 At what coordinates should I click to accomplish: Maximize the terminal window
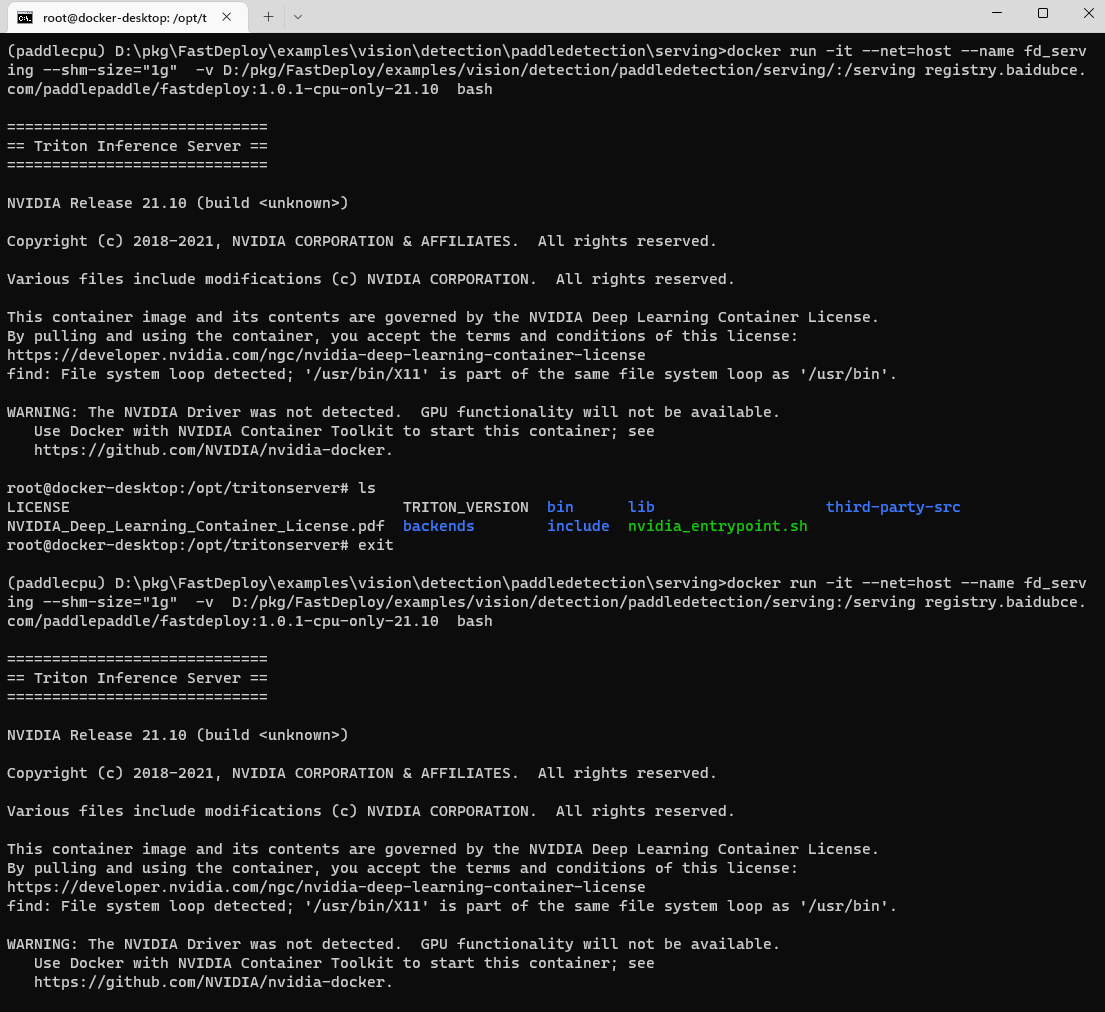(x=1043, y=13)
